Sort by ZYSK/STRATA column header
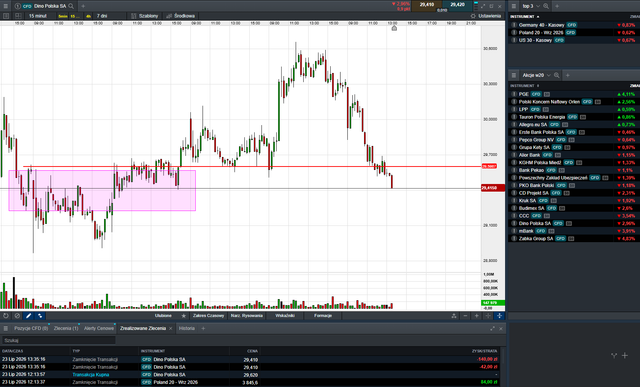The image size is (640, 387). click(x=484, y=351)
